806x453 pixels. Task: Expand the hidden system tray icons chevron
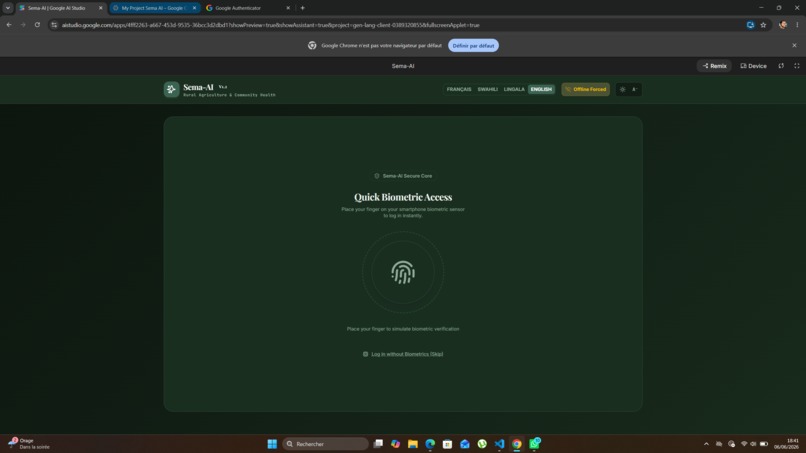click(x=706, y=444)
